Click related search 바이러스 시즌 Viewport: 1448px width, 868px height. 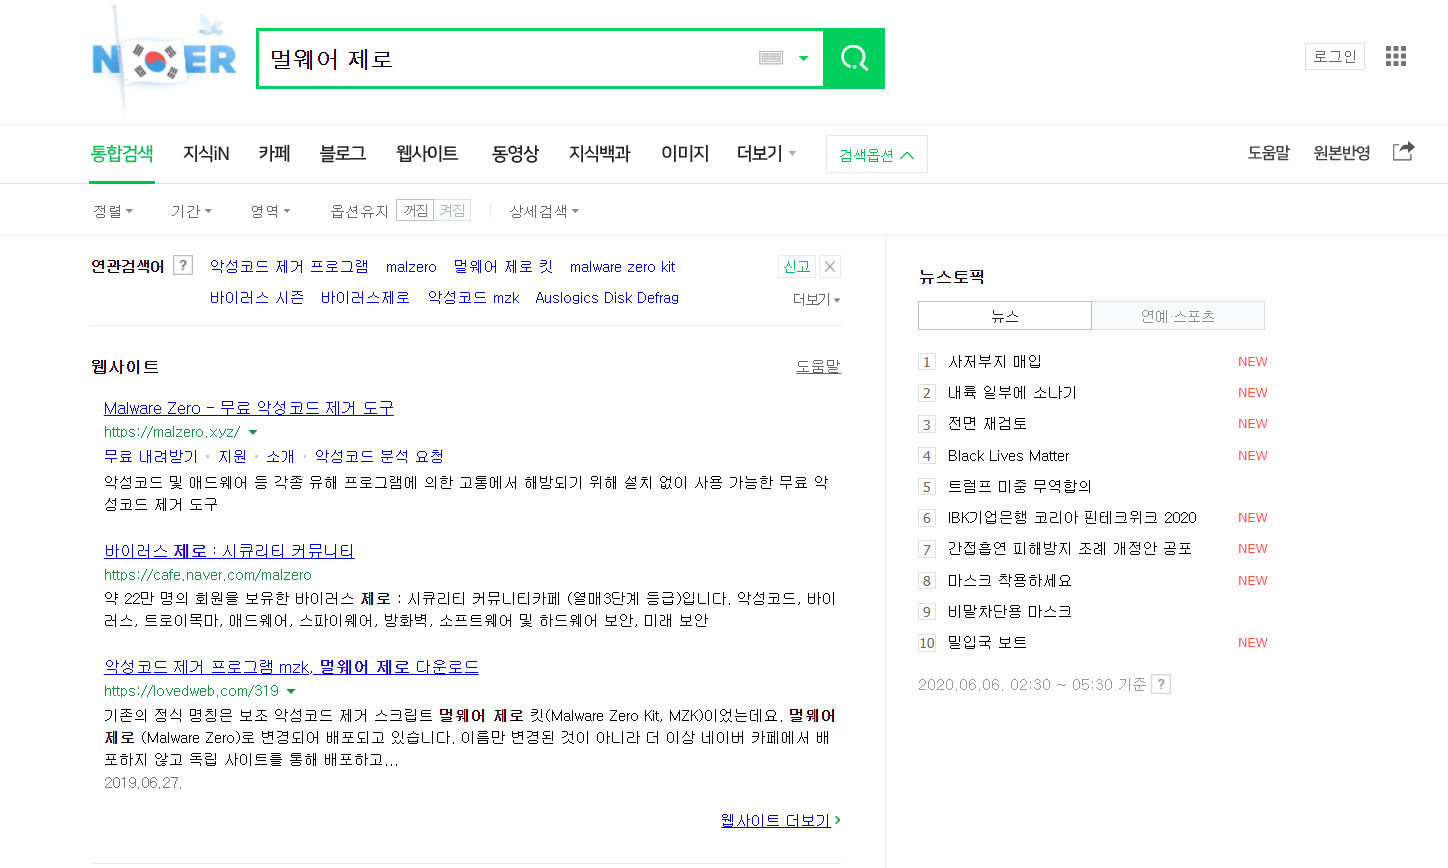[257, 297]
